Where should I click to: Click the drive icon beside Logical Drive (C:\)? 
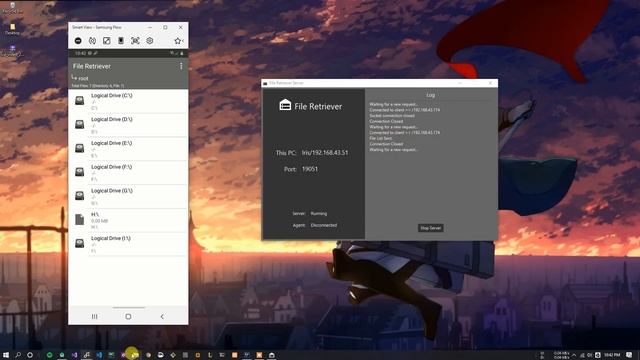point(80,100)
